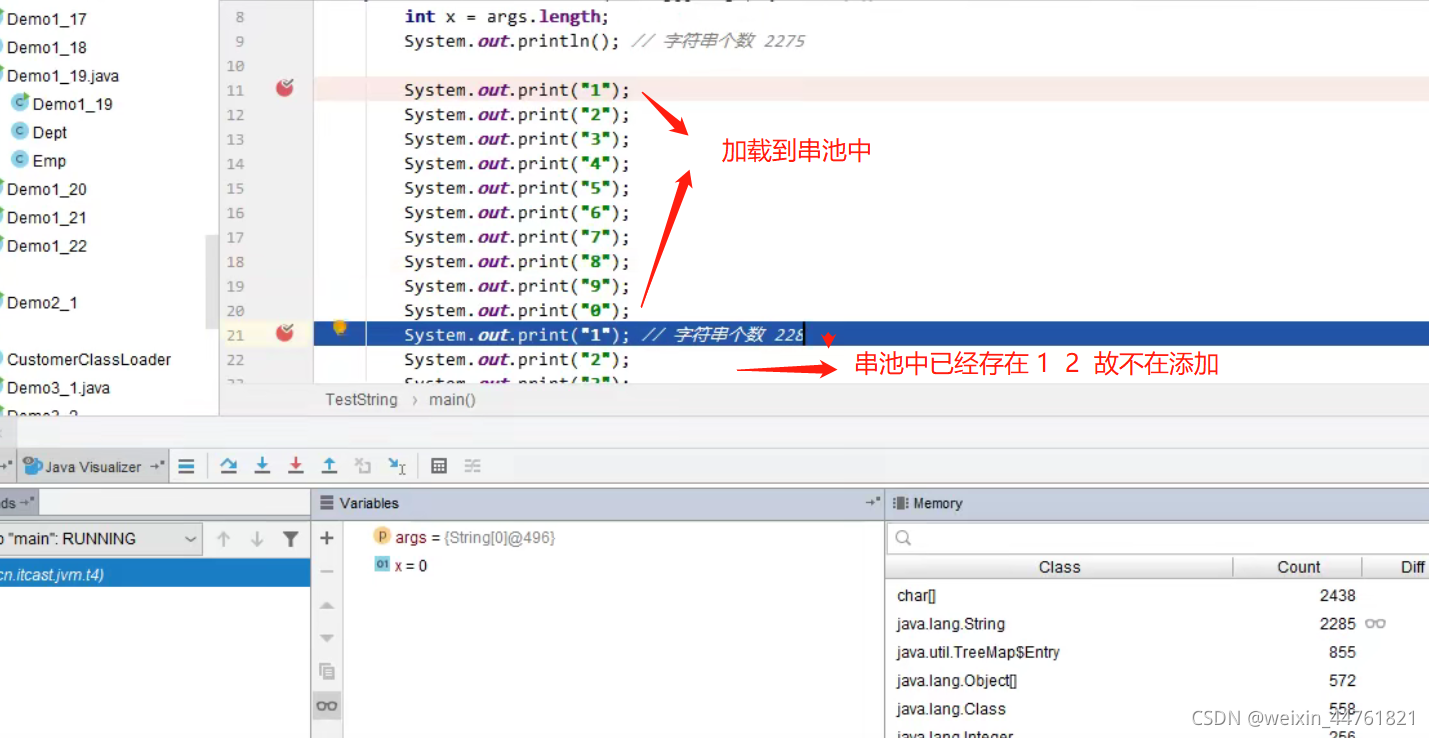
Task: Select the Run to Cursor icon
Action: [398, 465]
